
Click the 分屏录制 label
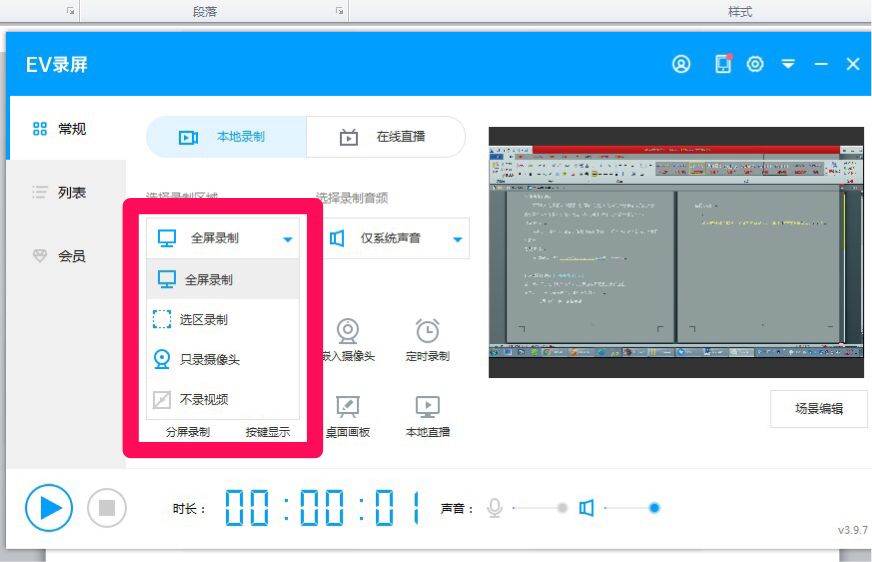tap(187, 432)
